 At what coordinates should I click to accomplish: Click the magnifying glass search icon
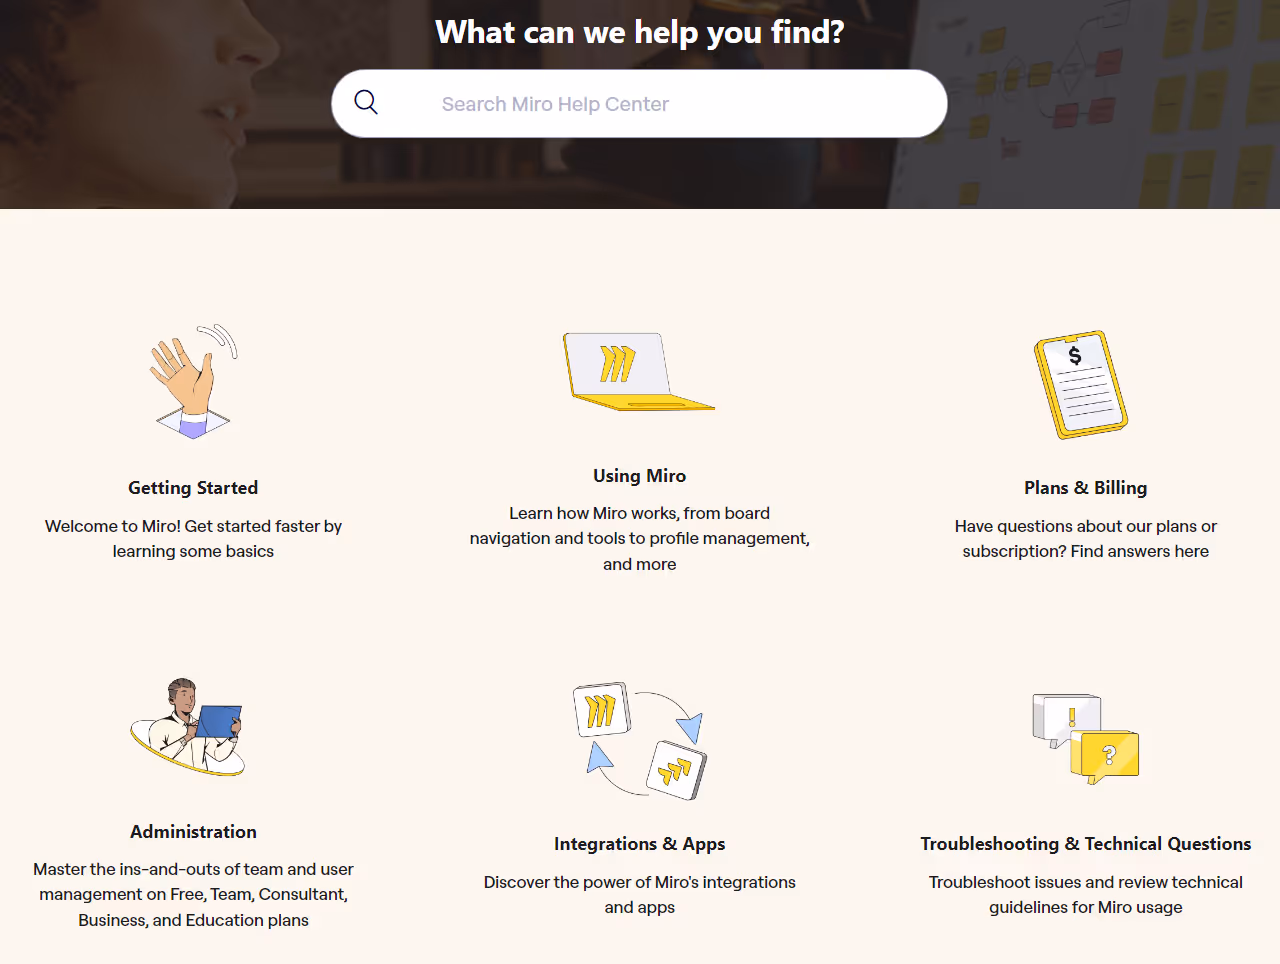pyautogui.click(x=365, y=103)
